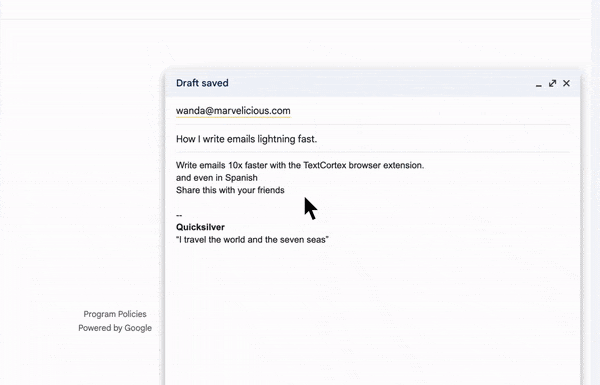Click the 'I travel the world' signature quote

click(x=252, y=240)
